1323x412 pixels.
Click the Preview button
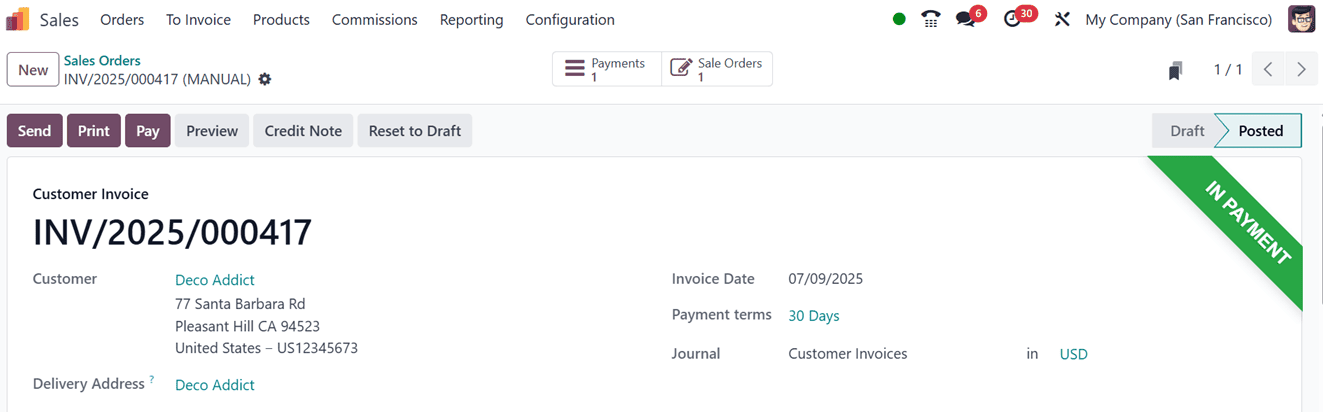[x=212, y=131]
